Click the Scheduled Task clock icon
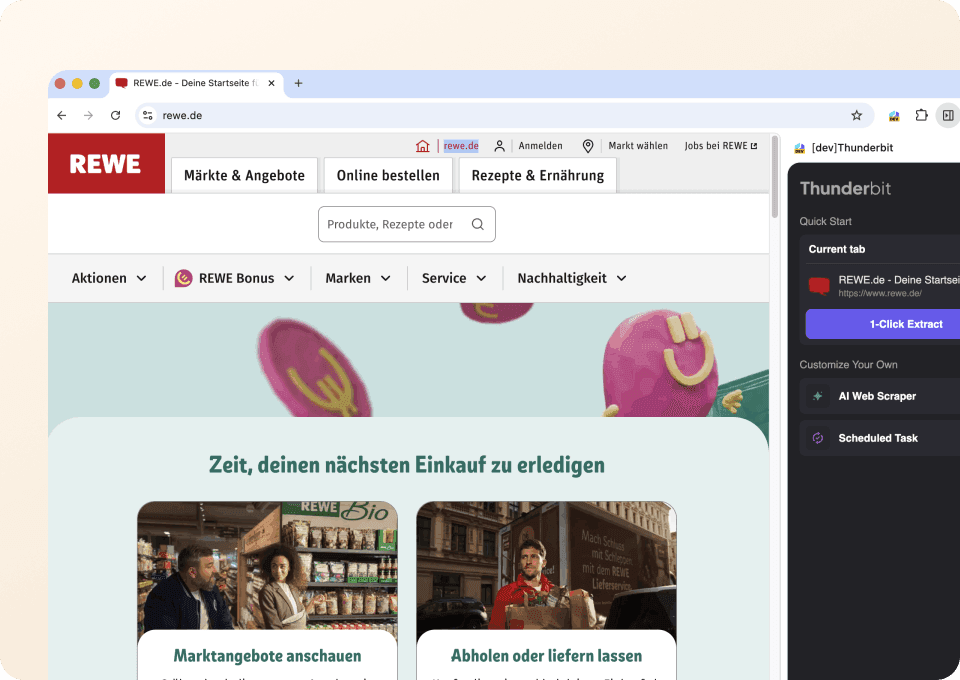This screenshot has width=960, height=680. coord(819,438)
